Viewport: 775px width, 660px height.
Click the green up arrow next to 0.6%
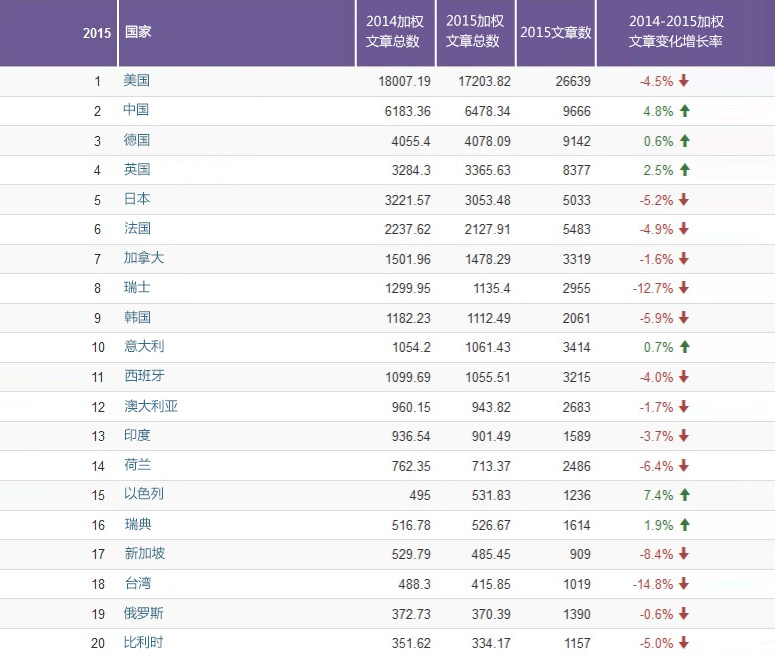pos(684,141)
